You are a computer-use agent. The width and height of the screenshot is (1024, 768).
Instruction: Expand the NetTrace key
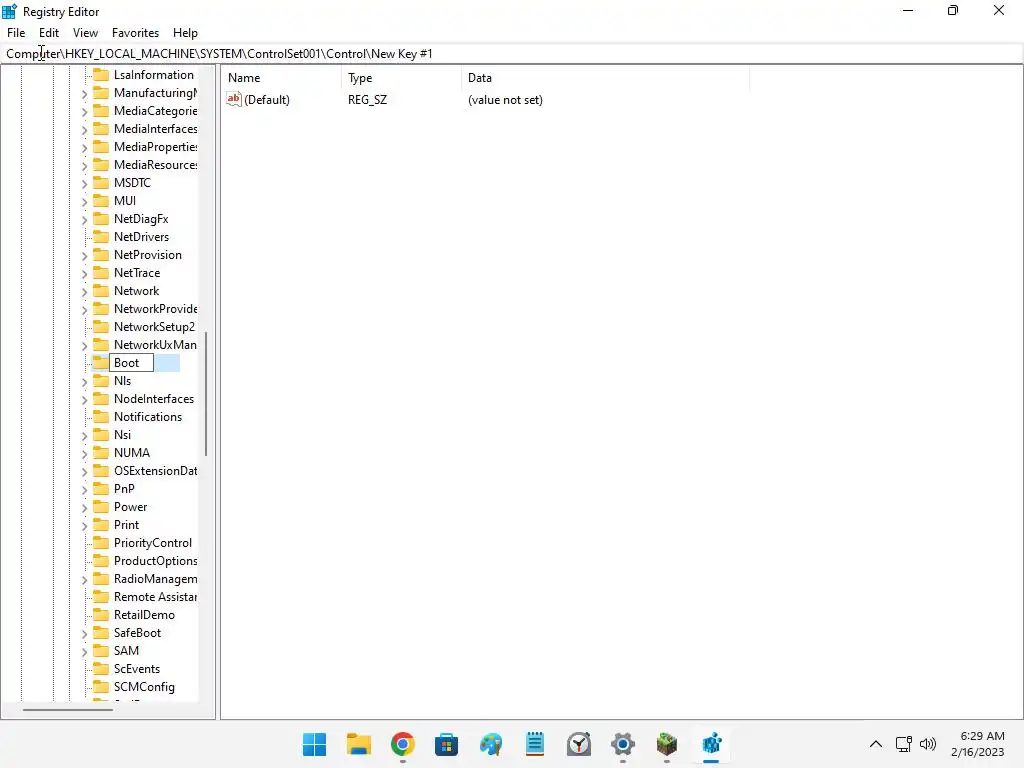point(84,274)
